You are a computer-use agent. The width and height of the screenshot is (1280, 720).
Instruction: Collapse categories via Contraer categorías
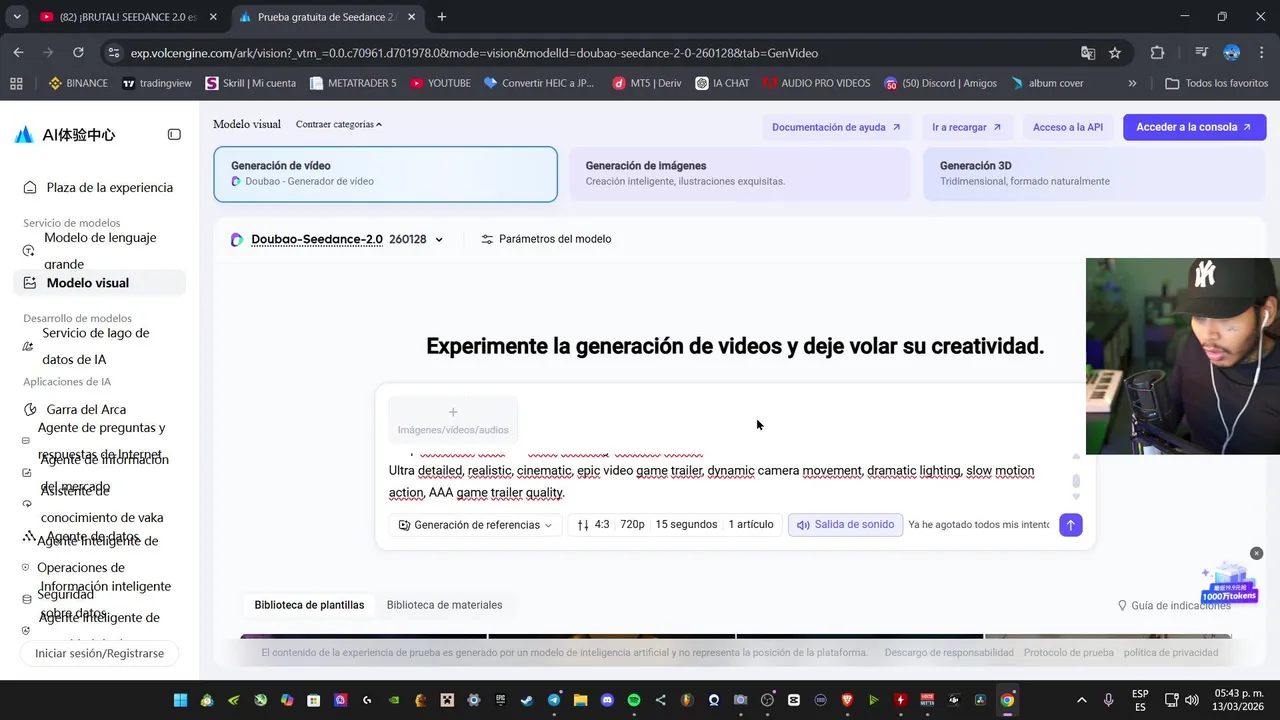(x=339, y=124)
